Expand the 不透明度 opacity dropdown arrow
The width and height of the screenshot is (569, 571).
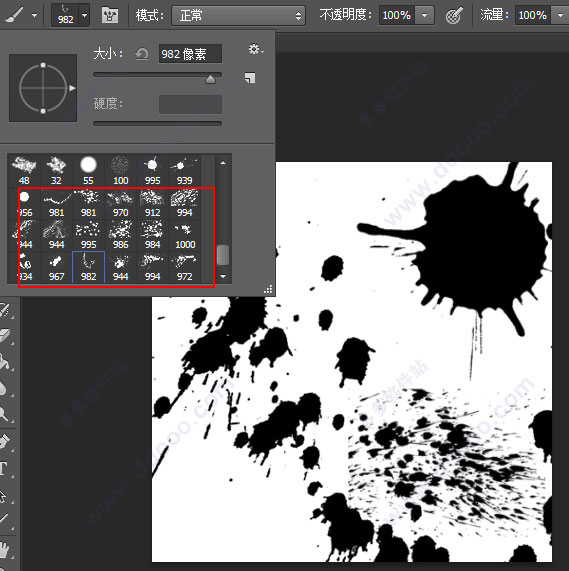424,15
